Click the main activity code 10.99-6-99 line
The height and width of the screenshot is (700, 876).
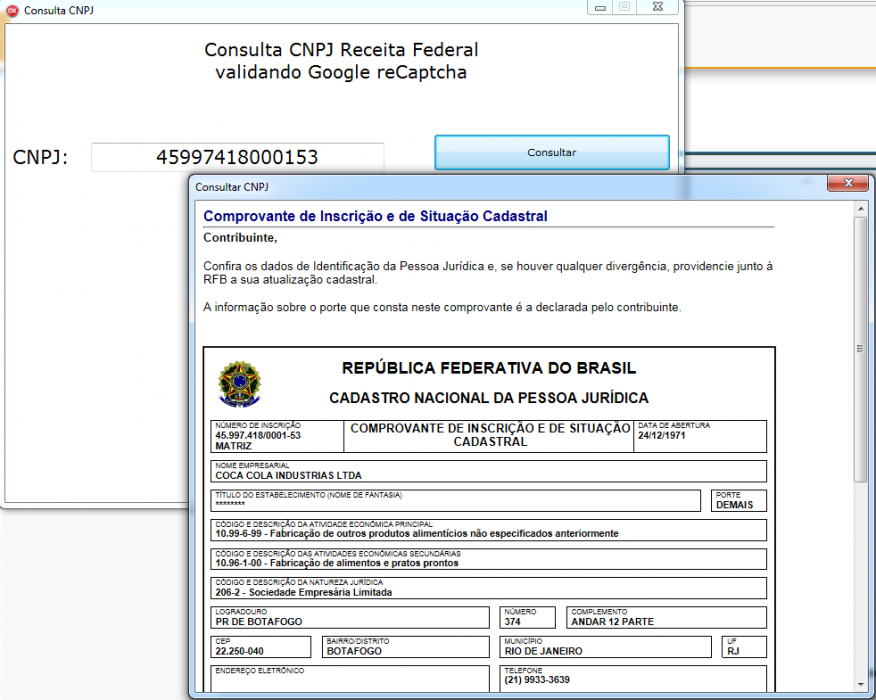(417, 534)
